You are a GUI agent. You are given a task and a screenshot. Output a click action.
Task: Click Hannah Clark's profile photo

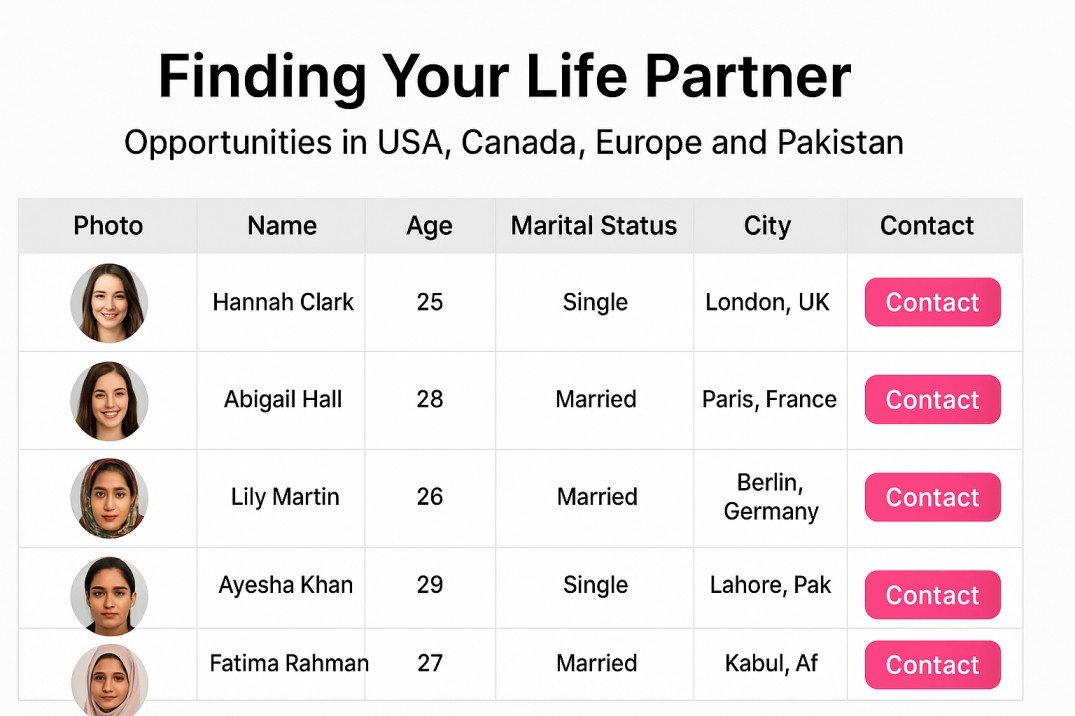click(108, 302)
